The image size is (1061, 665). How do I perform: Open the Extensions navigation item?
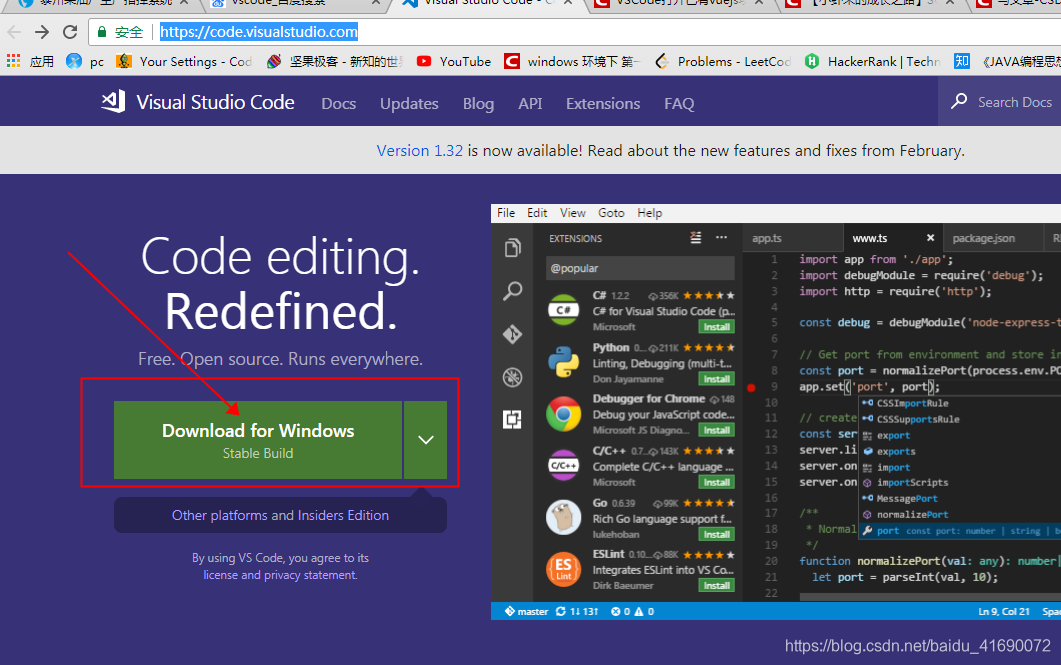click(603, 104)
